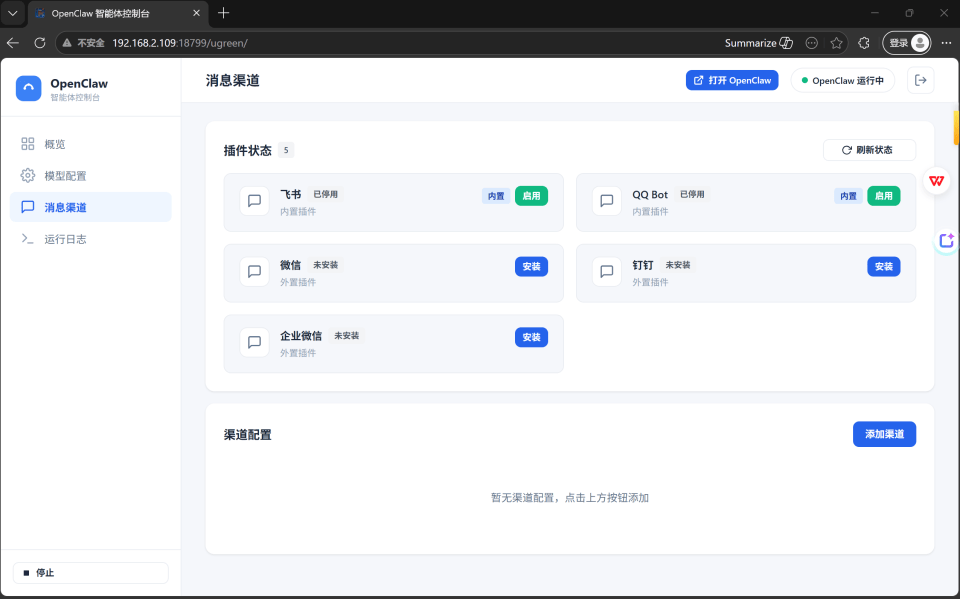Click the 登录 profile button
960x599 pixels.
pyautogui.click(x=907, y=43)
